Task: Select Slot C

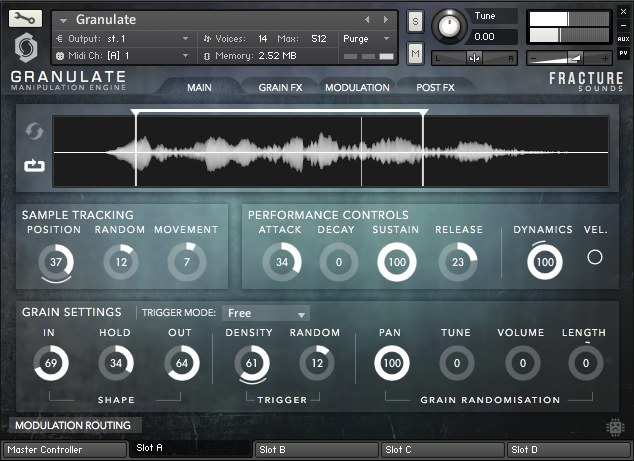Action: pos(443,450)
